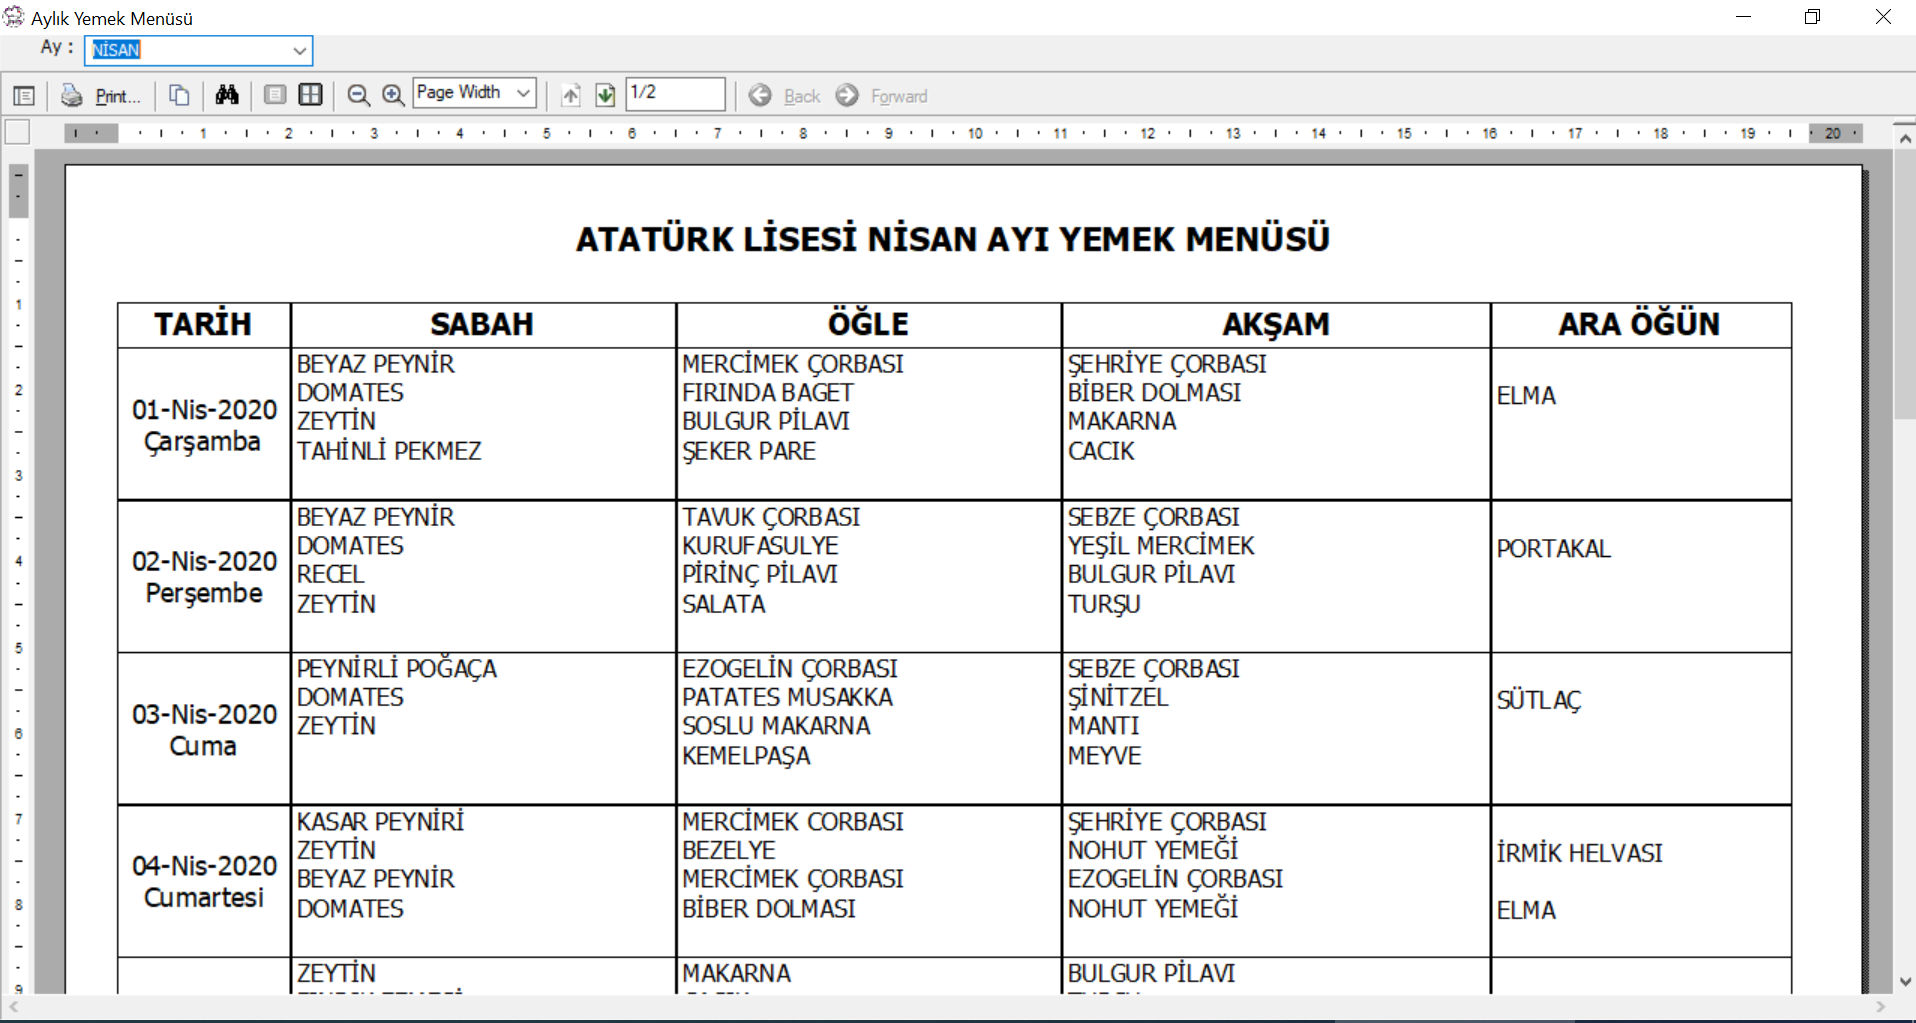This screenshot has height=1023, width=1916.
Task: Click the Print button
Action: click(100, 96)
